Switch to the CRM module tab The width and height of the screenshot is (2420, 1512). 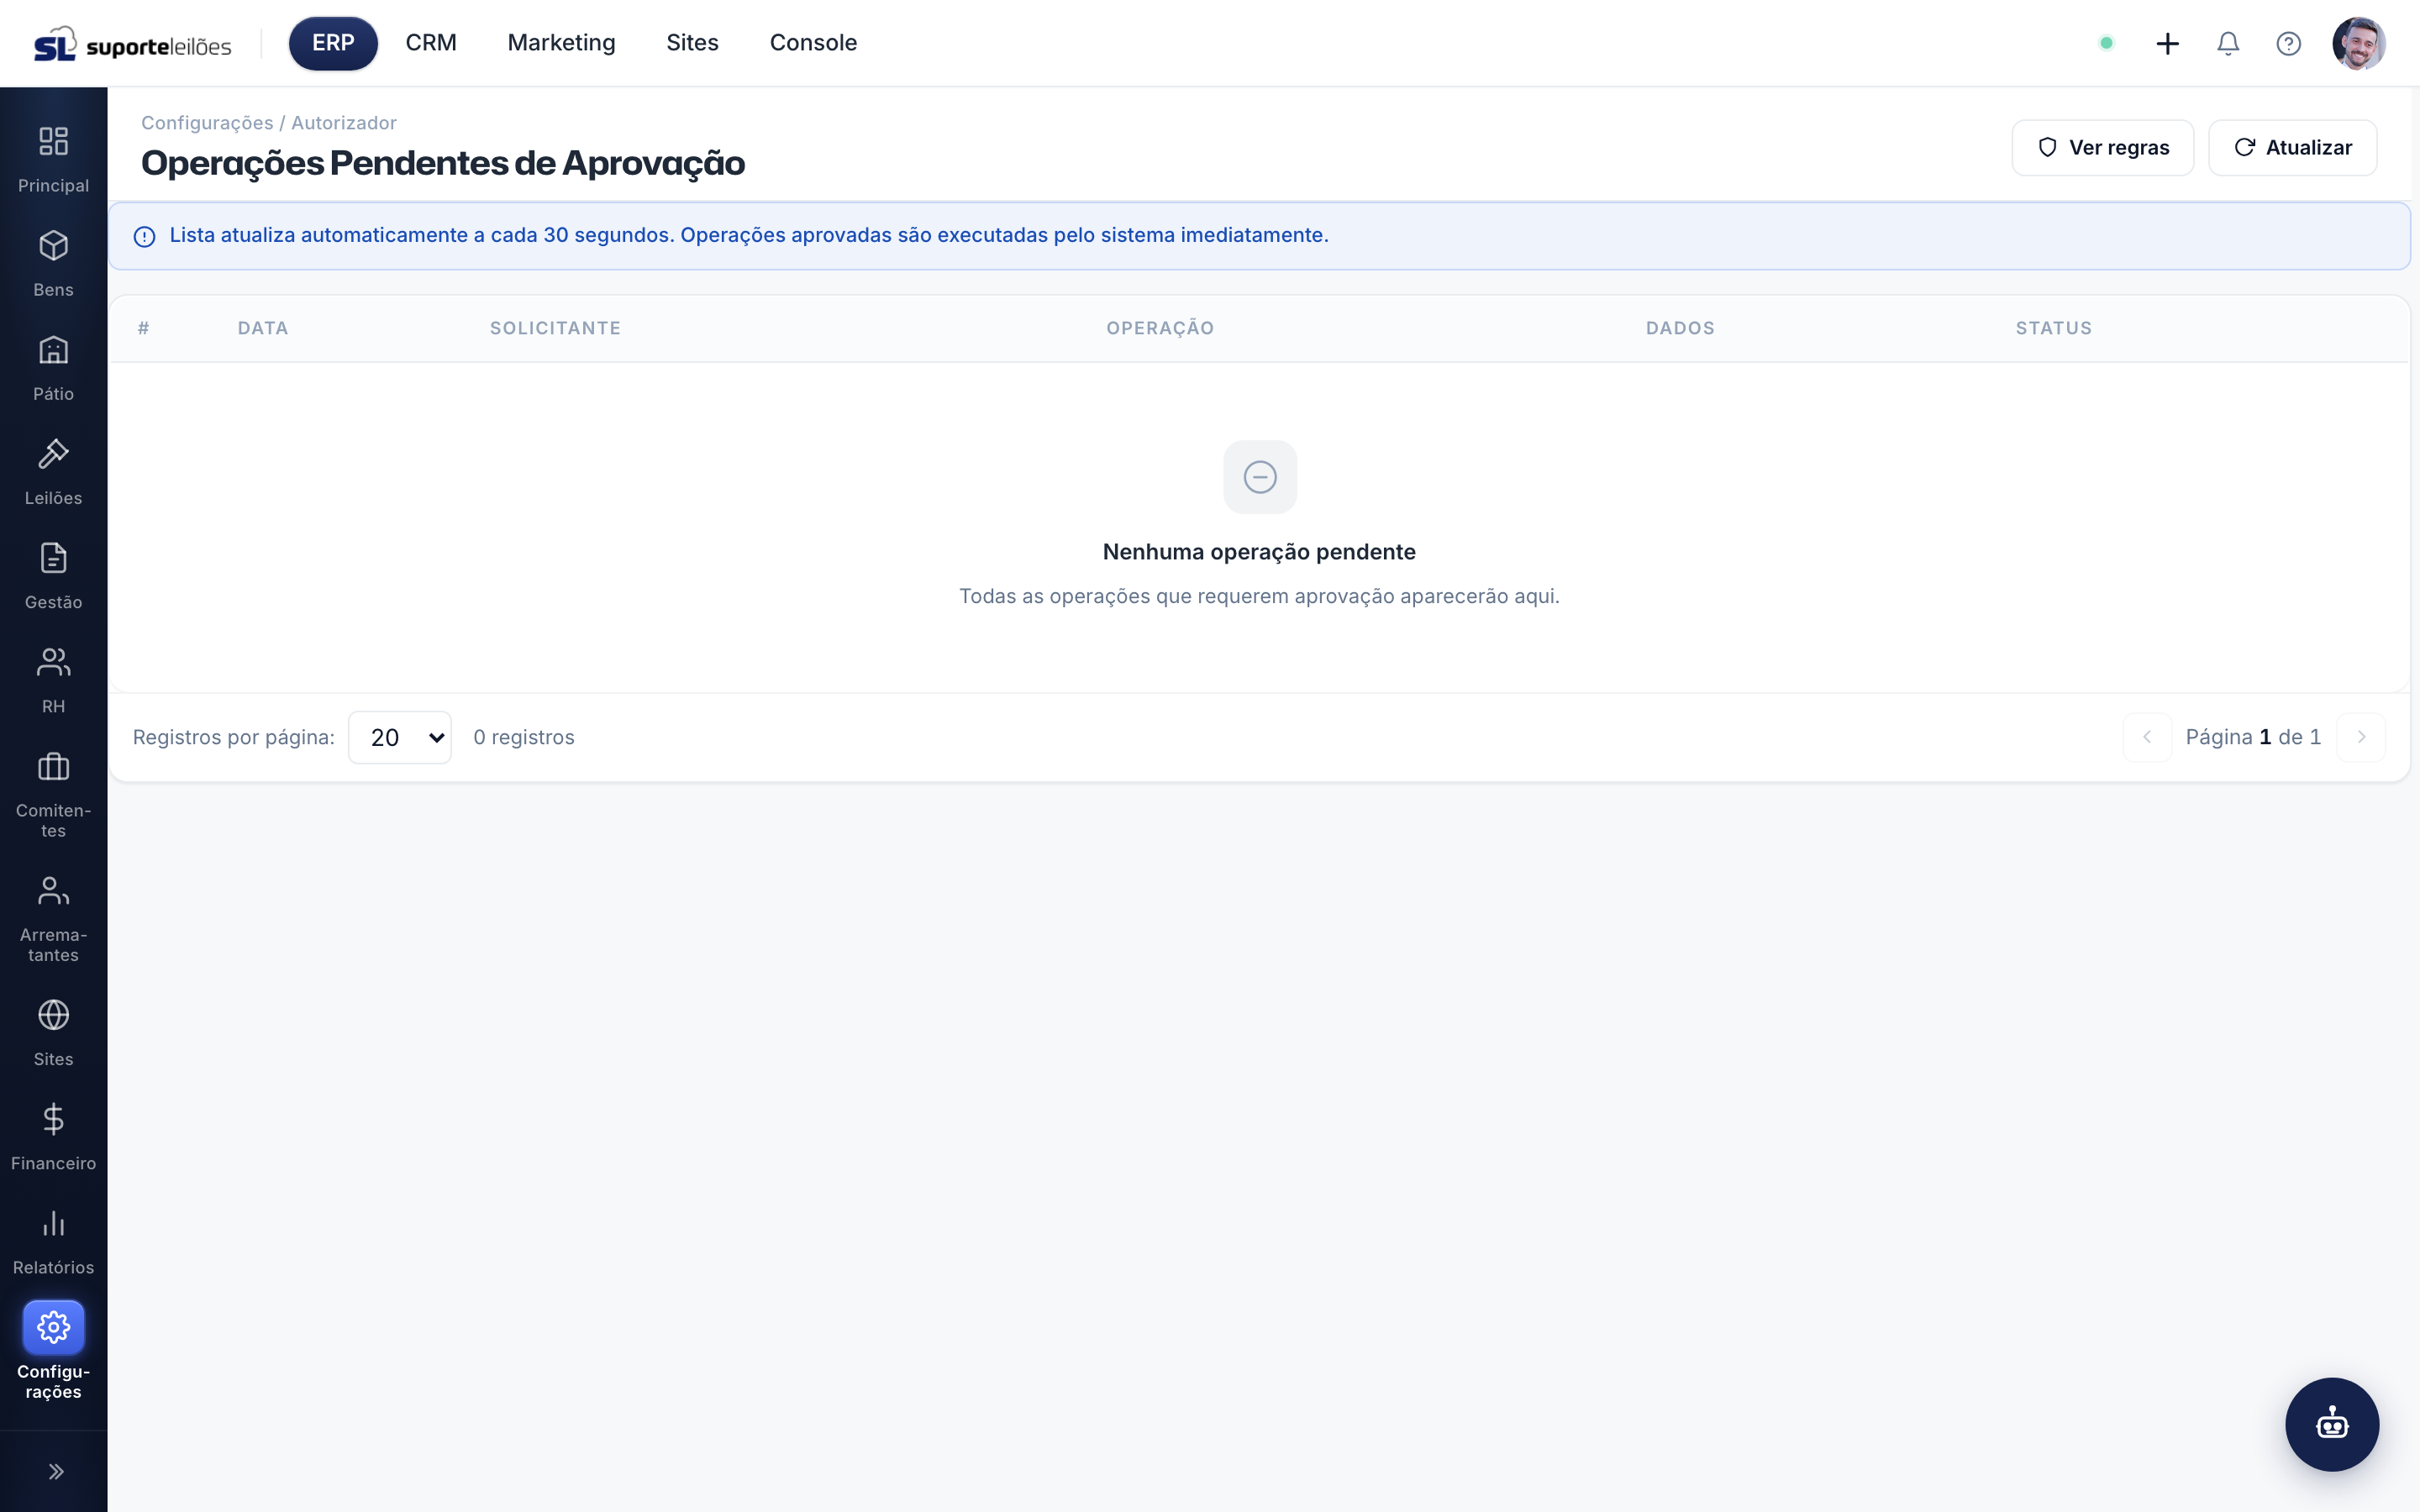tap(431, 43)
